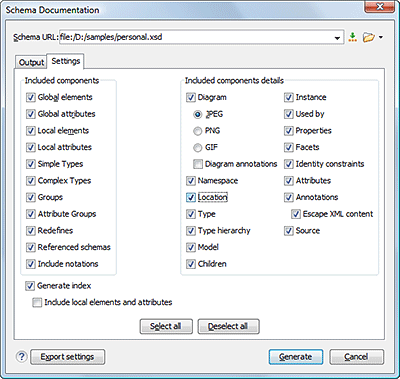
Task: Uncheck the Location option
Action: pyautogui.click(x=191, y=197)
